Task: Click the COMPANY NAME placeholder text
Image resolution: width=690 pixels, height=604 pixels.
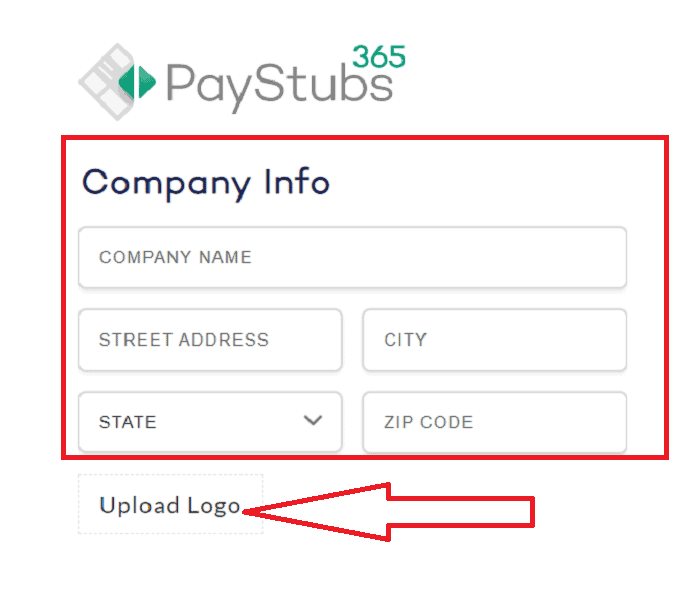Action: [175, 257]
